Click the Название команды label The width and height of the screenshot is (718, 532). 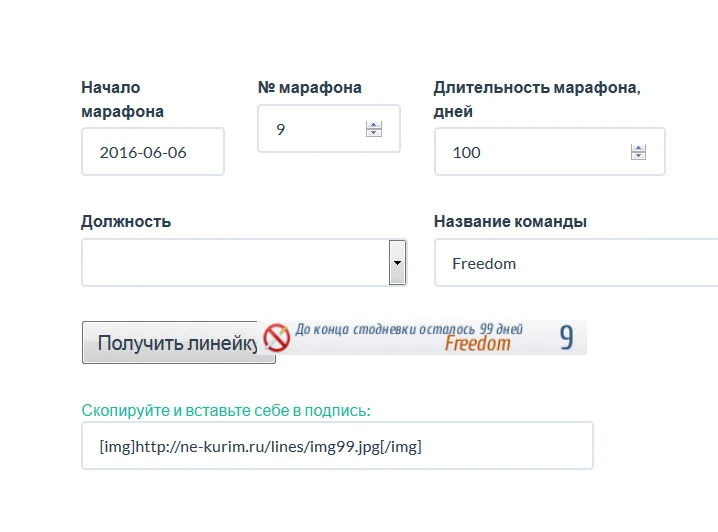point(510,221)
